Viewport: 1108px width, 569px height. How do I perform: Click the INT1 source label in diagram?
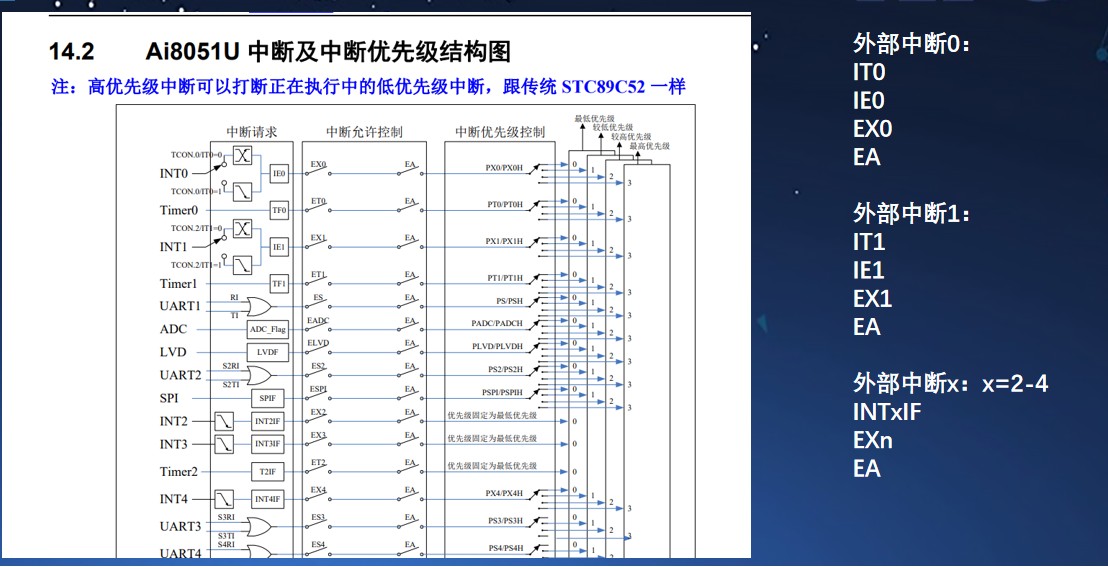click(174, 247)
